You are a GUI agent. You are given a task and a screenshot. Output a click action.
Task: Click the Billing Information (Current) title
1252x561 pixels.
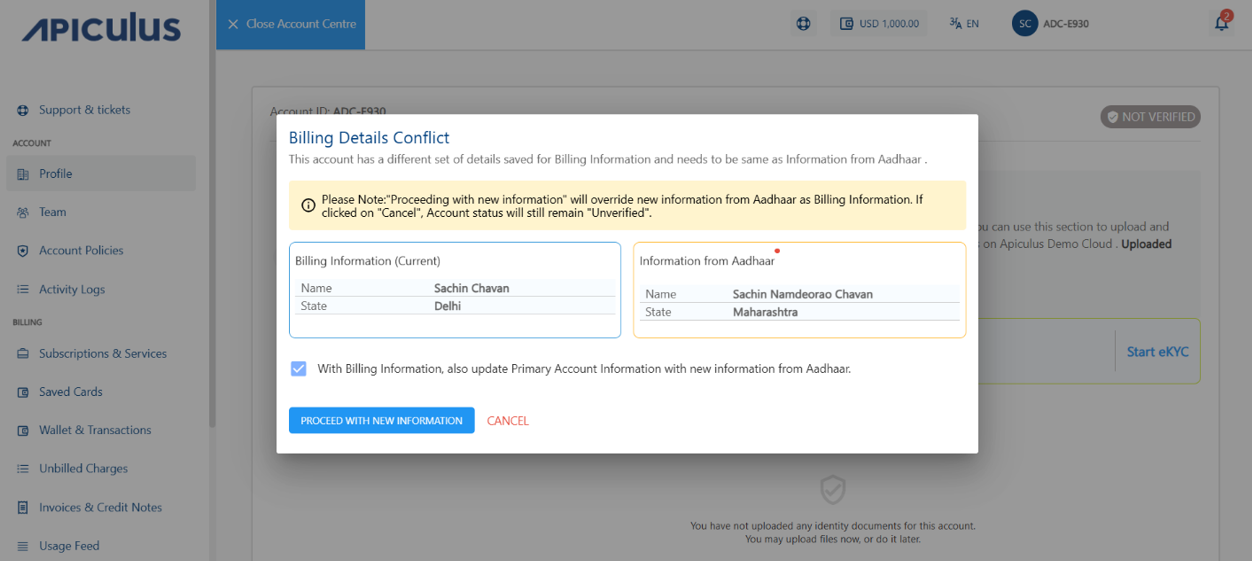(x=368, y=261)
